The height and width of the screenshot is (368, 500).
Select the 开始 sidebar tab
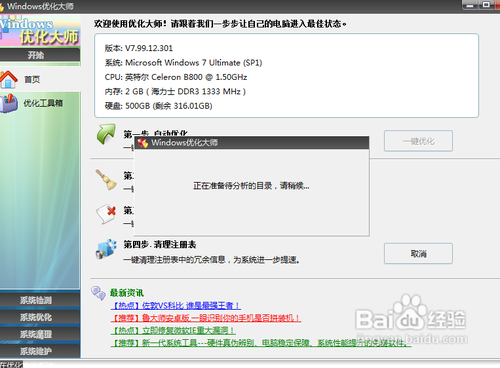[40, 55]
